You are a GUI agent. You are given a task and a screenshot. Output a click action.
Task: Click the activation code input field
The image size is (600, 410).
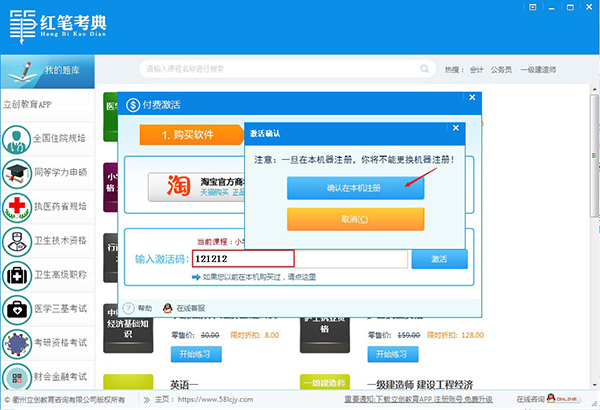pyautogui.click(x=300, y=259)
